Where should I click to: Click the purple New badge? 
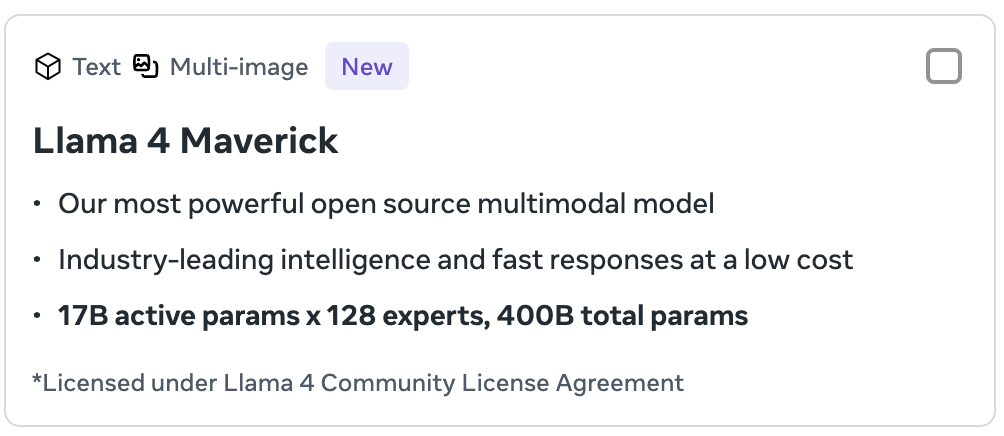pos(367,66)
